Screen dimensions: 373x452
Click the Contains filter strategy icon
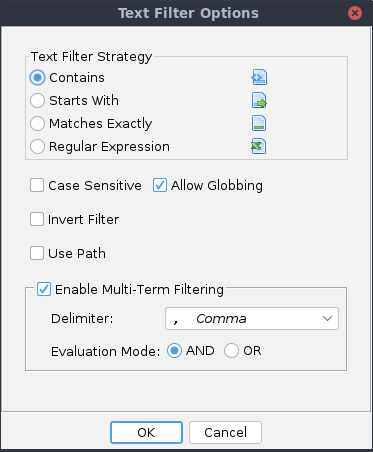259,77
